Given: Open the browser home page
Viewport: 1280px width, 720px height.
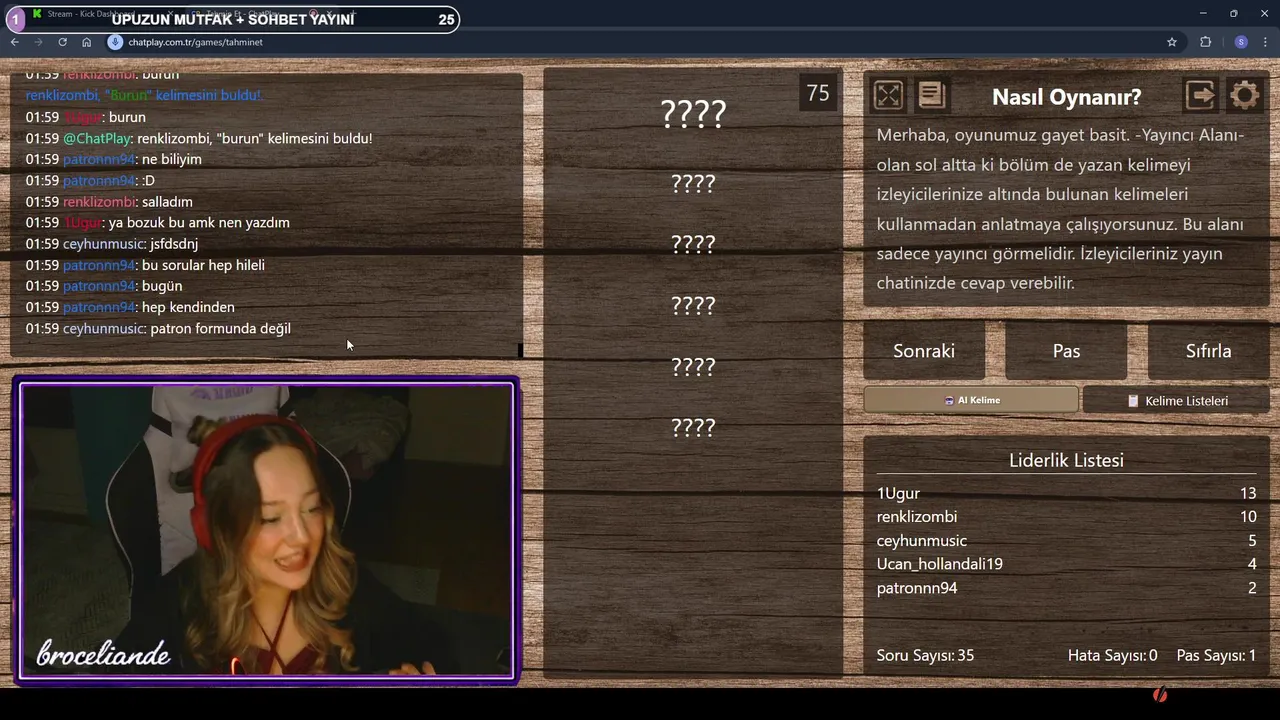Looking at the screenshot, I should tap(87, 42).
